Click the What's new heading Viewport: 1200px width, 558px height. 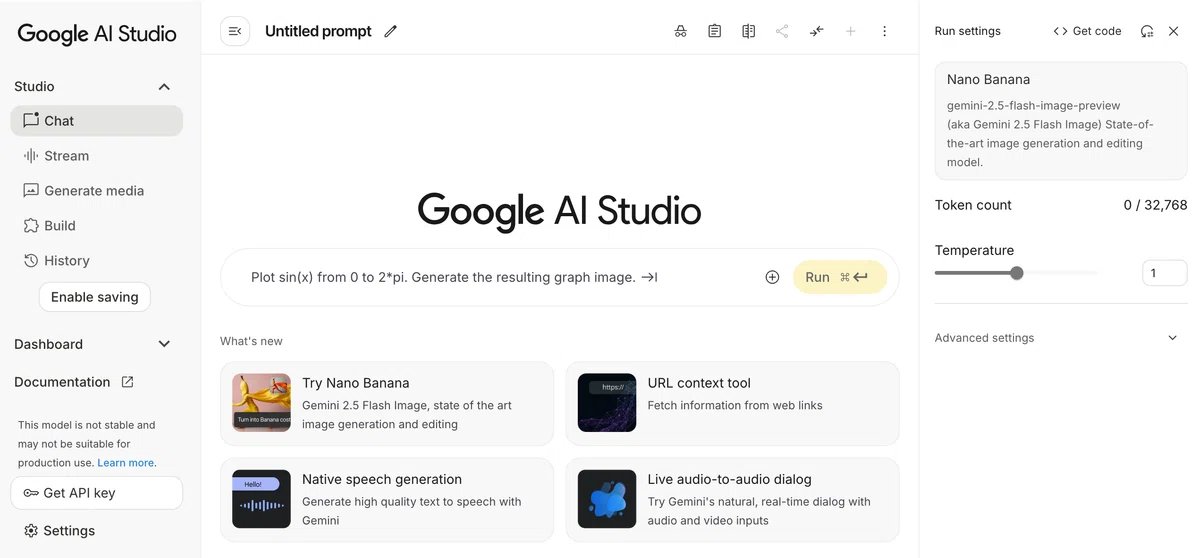[251, 341]
